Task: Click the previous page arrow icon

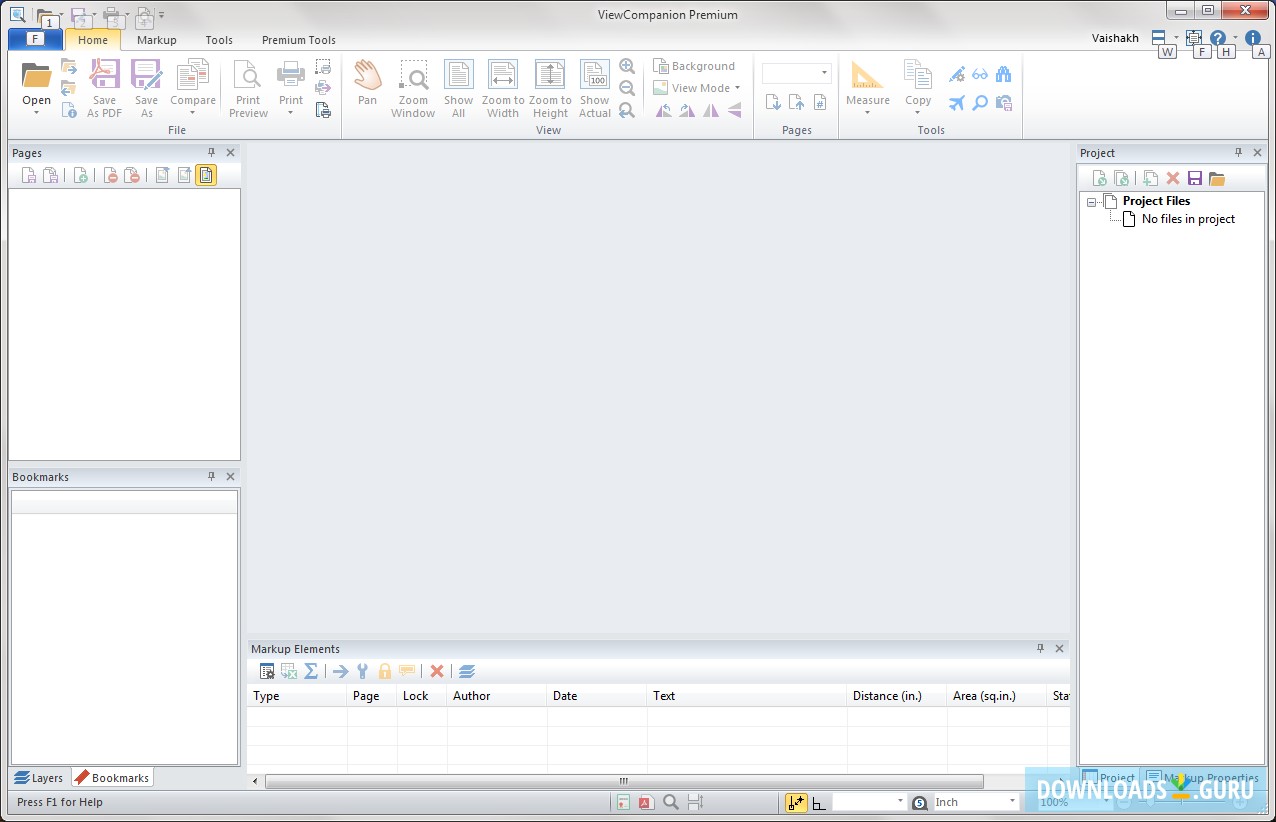Action: click(x=796, y=102)
